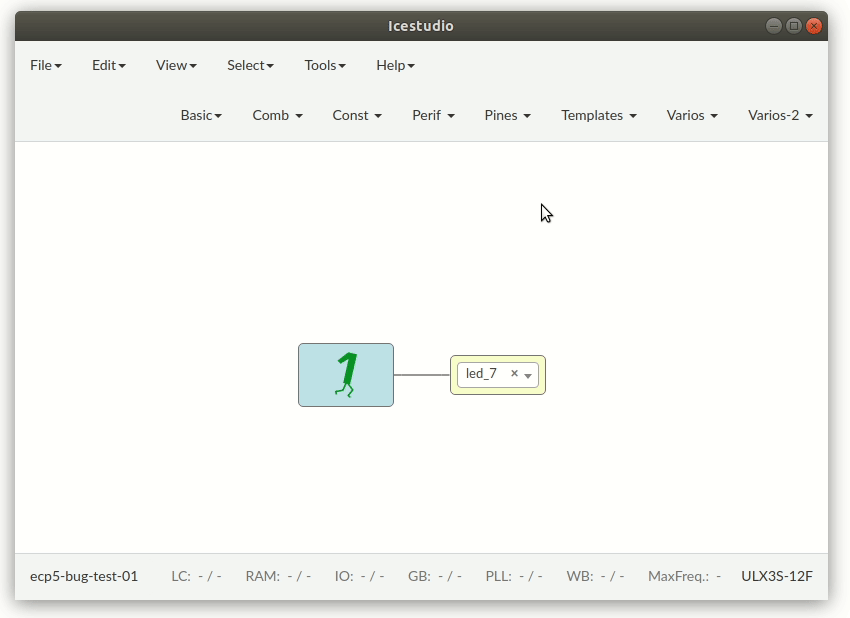Delete the led_7 pin using the × icon
850x618 pixels.
[513, 373]
